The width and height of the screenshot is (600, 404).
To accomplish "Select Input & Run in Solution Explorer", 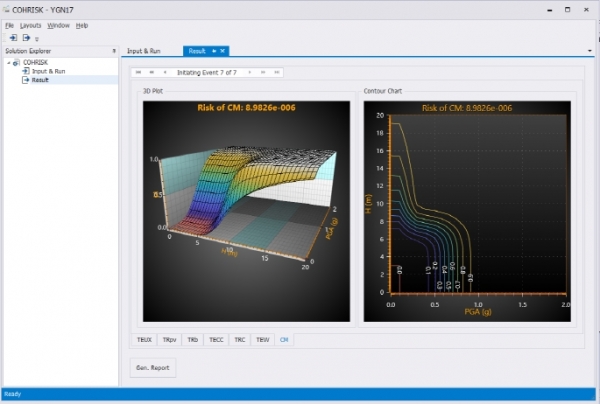I will [48, 71].
